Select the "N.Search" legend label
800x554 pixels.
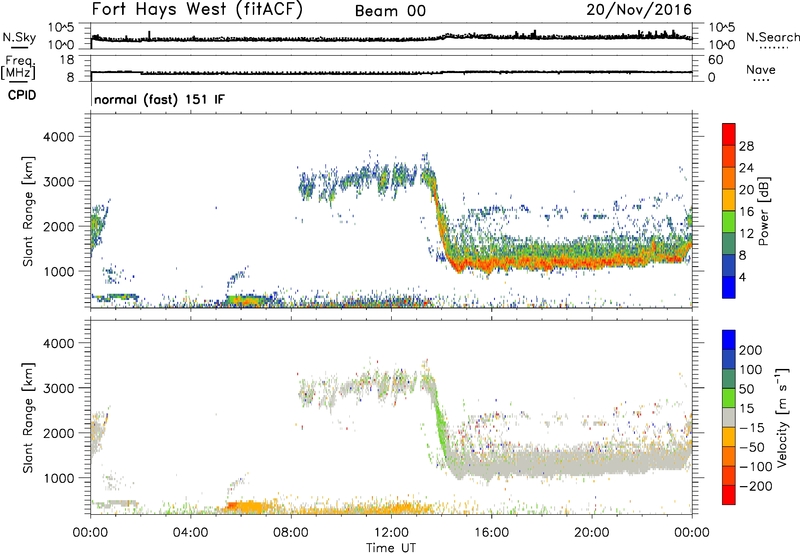click(x=772, y=37)
